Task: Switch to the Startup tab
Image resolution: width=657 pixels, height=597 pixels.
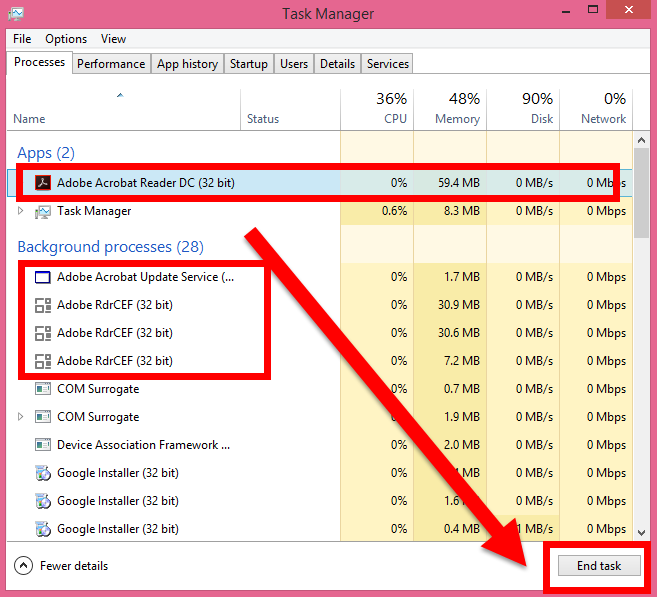Action: point(248,64)
